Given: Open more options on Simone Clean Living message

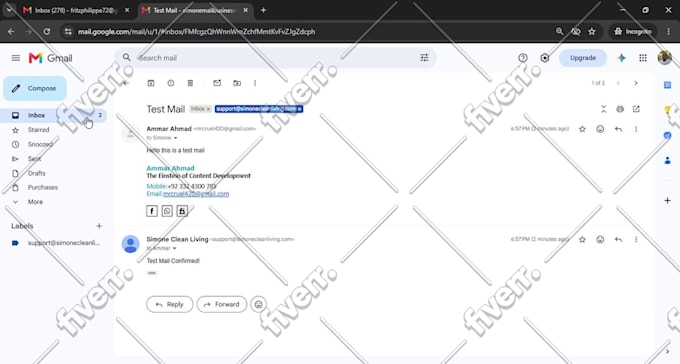Looking at the screenshot, I should [x=636, y=239].
